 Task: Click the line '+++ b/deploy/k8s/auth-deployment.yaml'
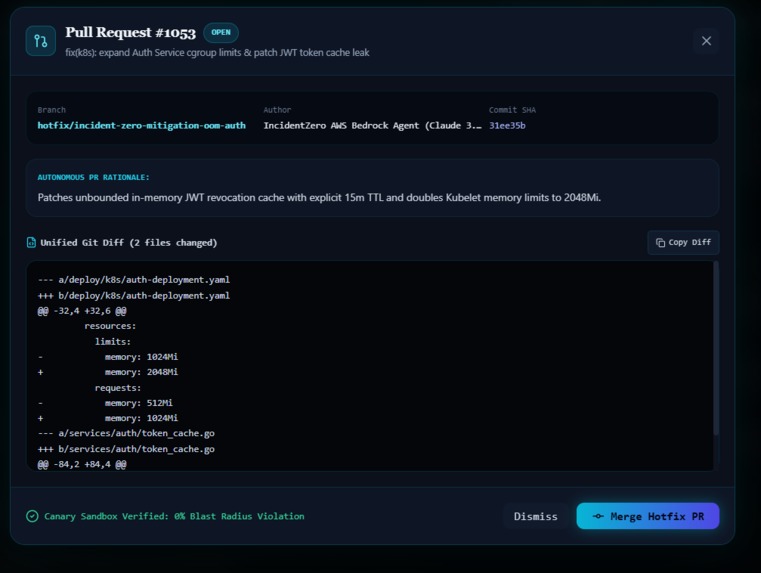133,295
